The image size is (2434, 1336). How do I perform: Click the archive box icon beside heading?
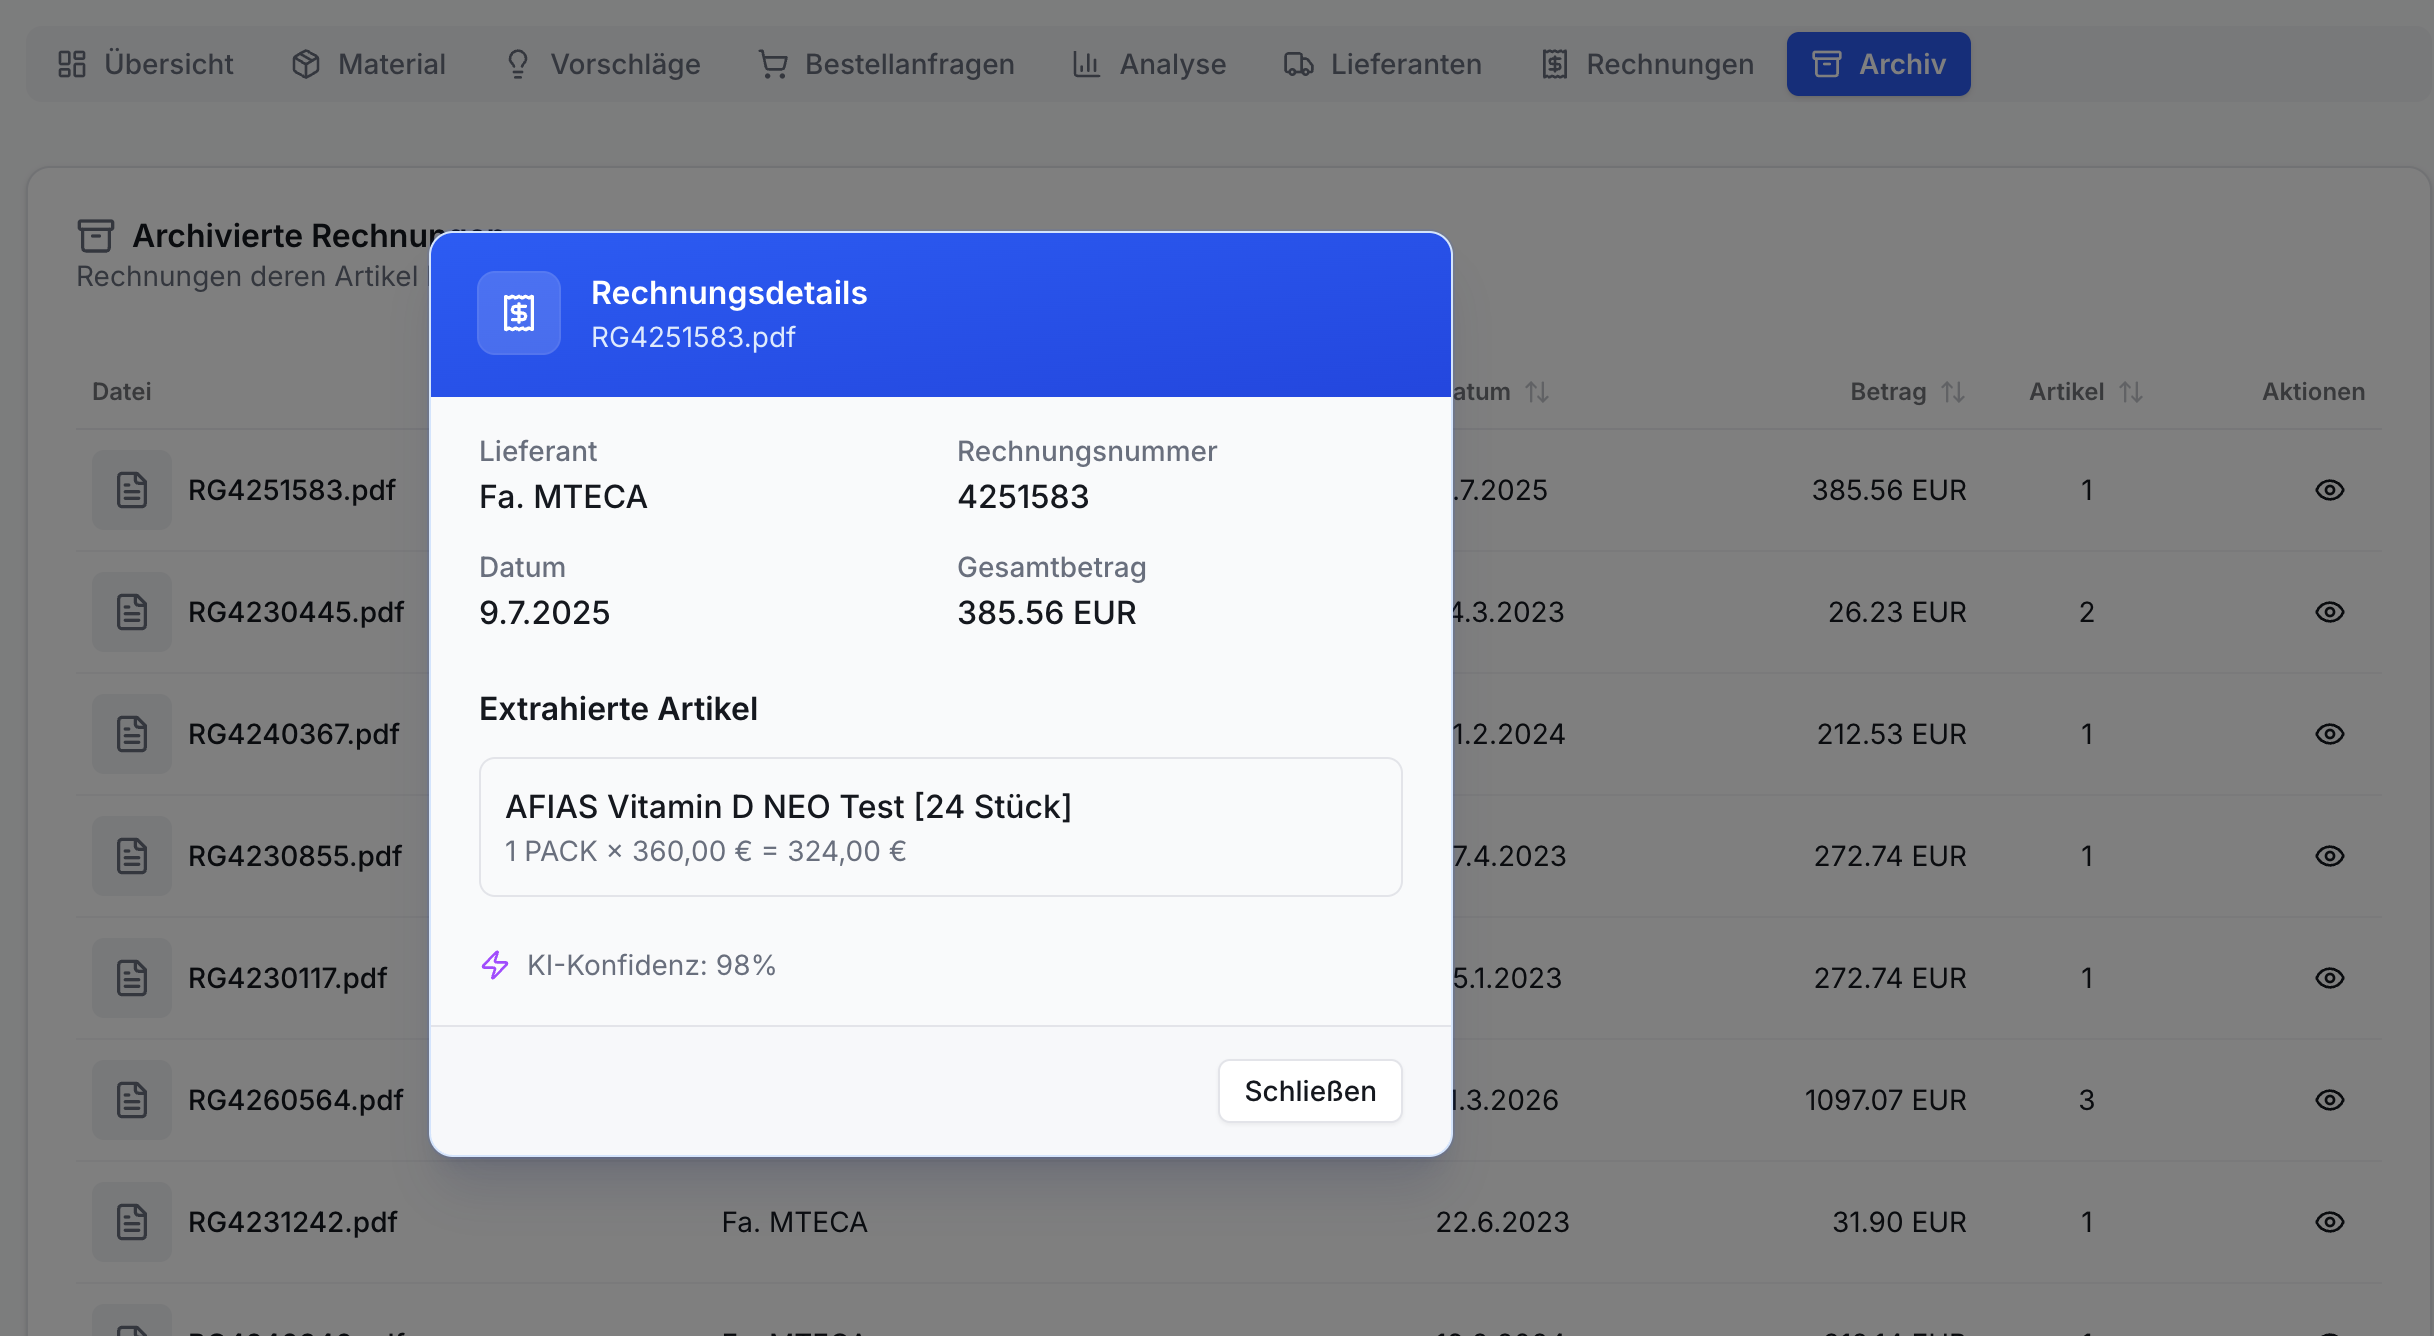[96, 236]
